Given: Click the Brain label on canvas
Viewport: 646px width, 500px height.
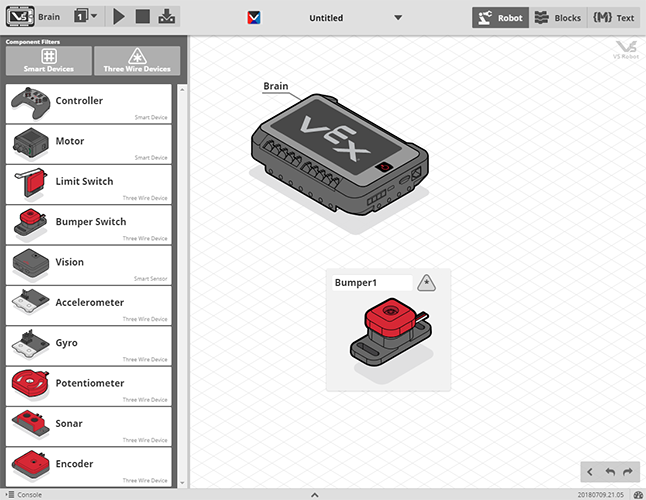Looking at the screenshot, I should [276, 86].
